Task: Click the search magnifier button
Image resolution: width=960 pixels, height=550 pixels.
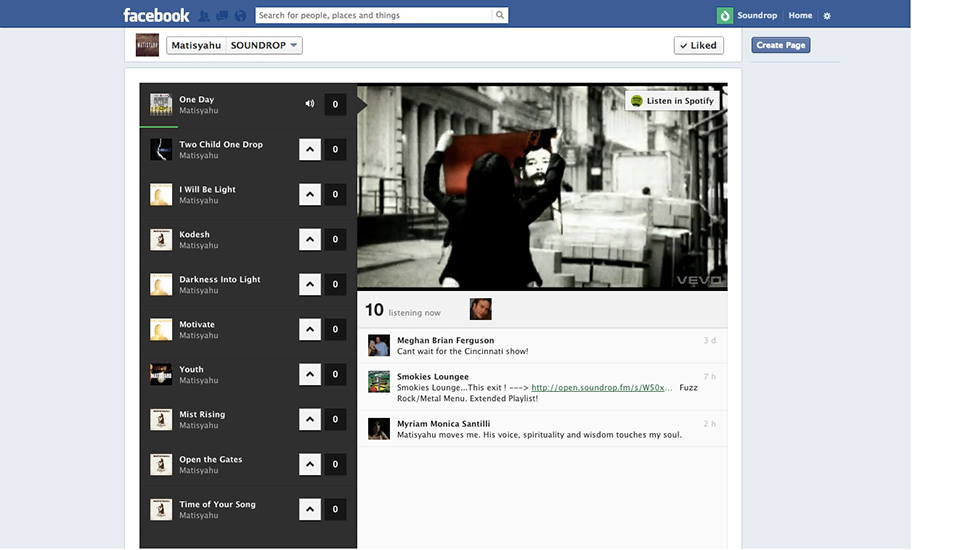Action: (500, 15)
